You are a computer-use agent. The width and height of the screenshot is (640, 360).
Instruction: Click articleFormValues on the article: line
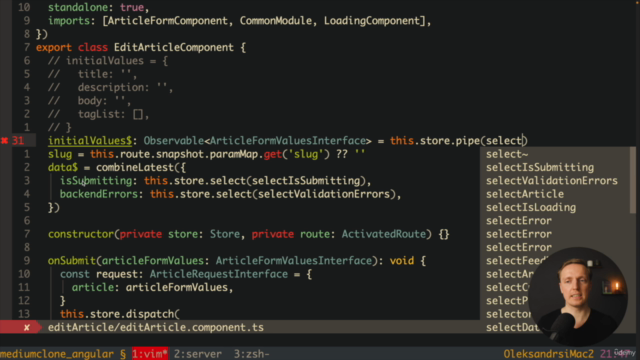tap(177, 287)
